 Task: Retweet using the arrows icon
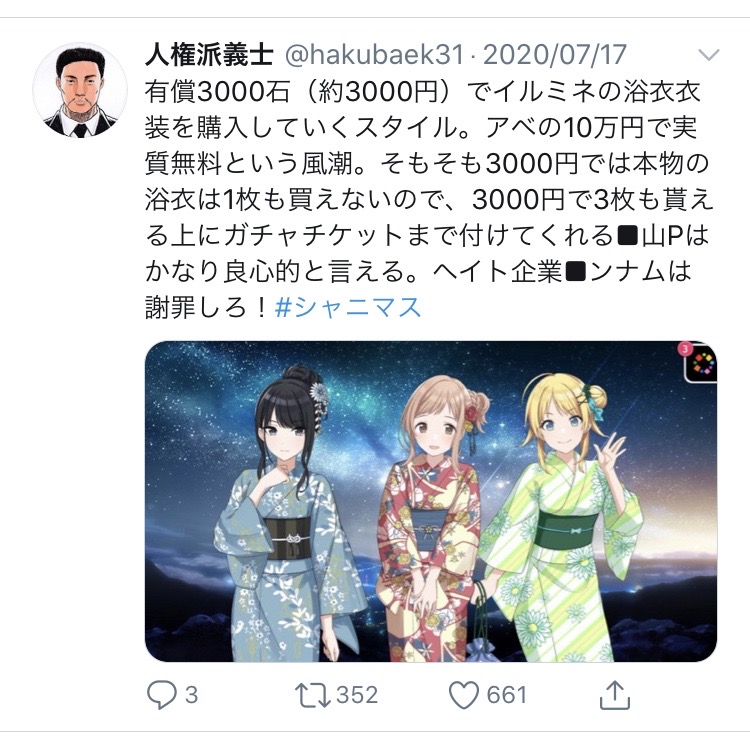pos(313,695)
